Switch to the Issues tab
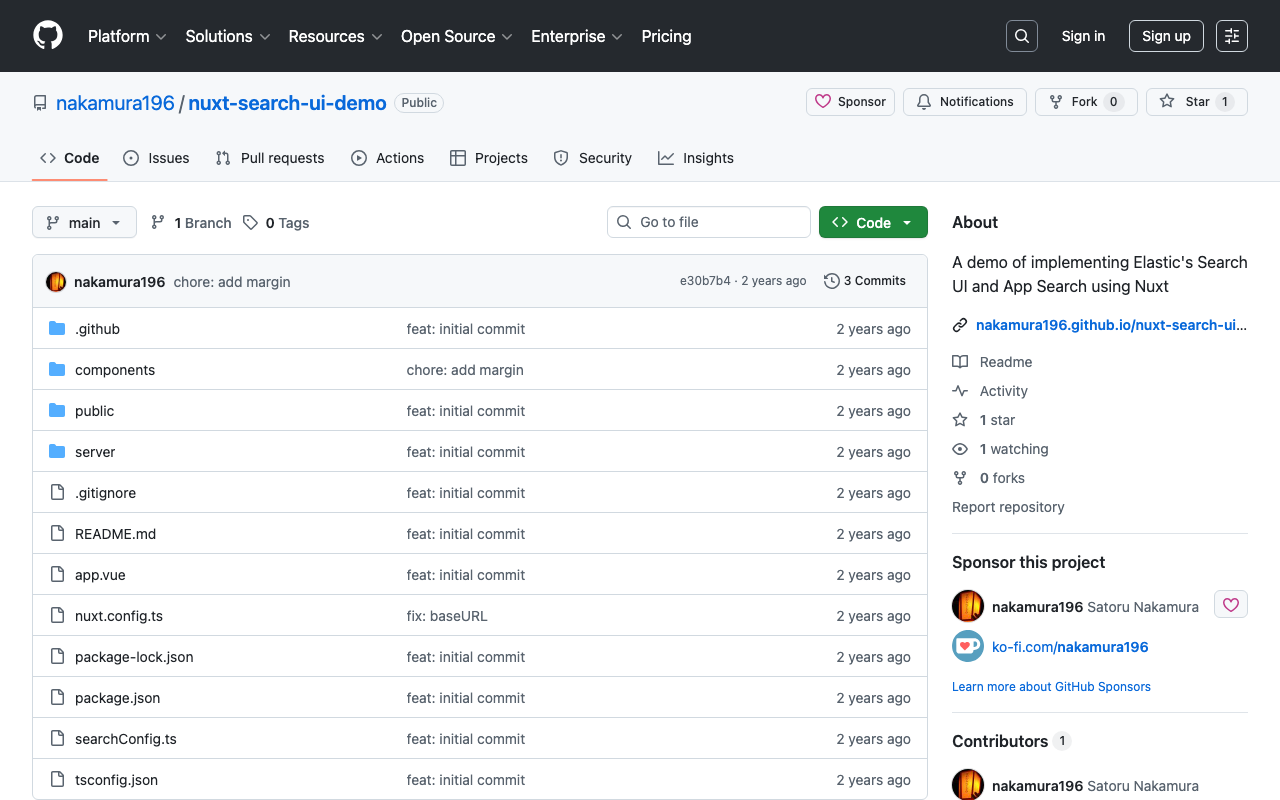The width and height of the screenshot is (1280, 800). click(x=156, y=158)
